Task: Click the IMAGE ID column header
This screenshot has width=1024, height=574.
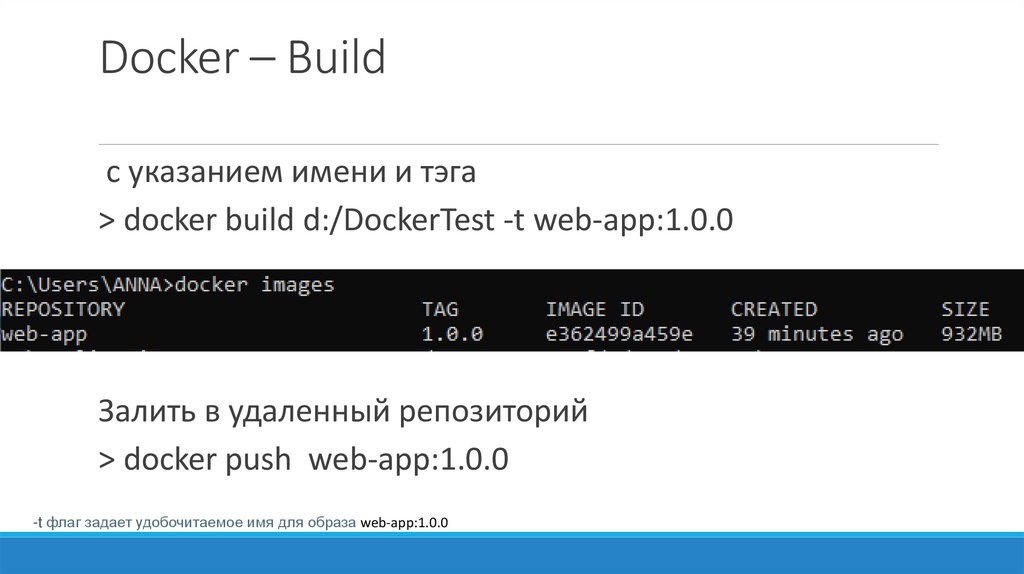Action: pyautogui.click(x=595, y=309)
